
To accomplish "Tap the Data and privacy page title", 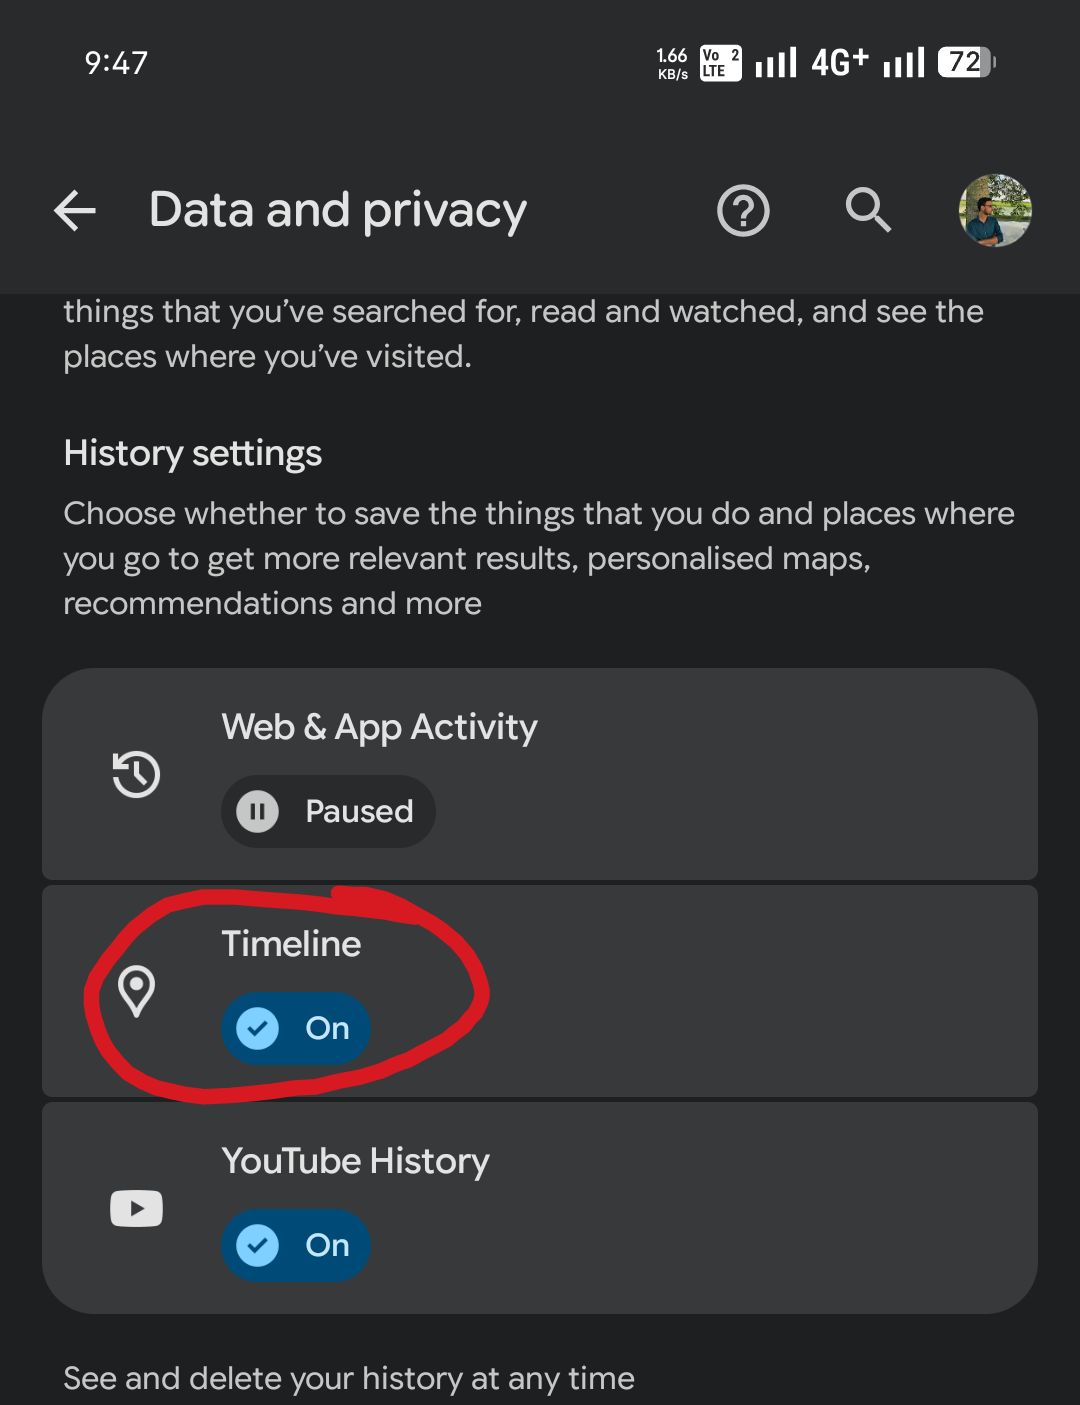I will [x=338, y=211].
